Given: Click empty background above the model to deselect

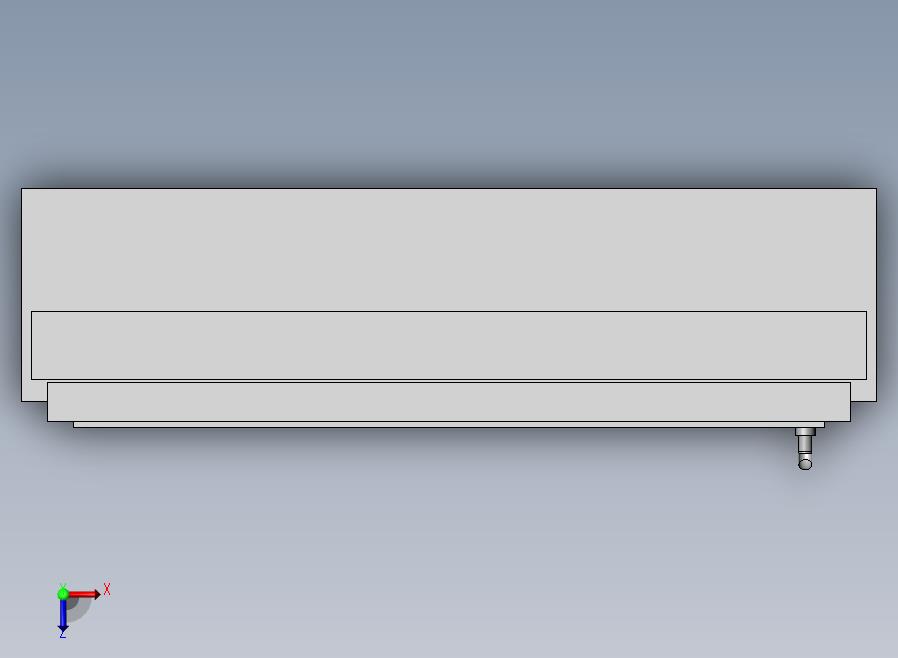Looking at the screenshot, I should 448,86.
